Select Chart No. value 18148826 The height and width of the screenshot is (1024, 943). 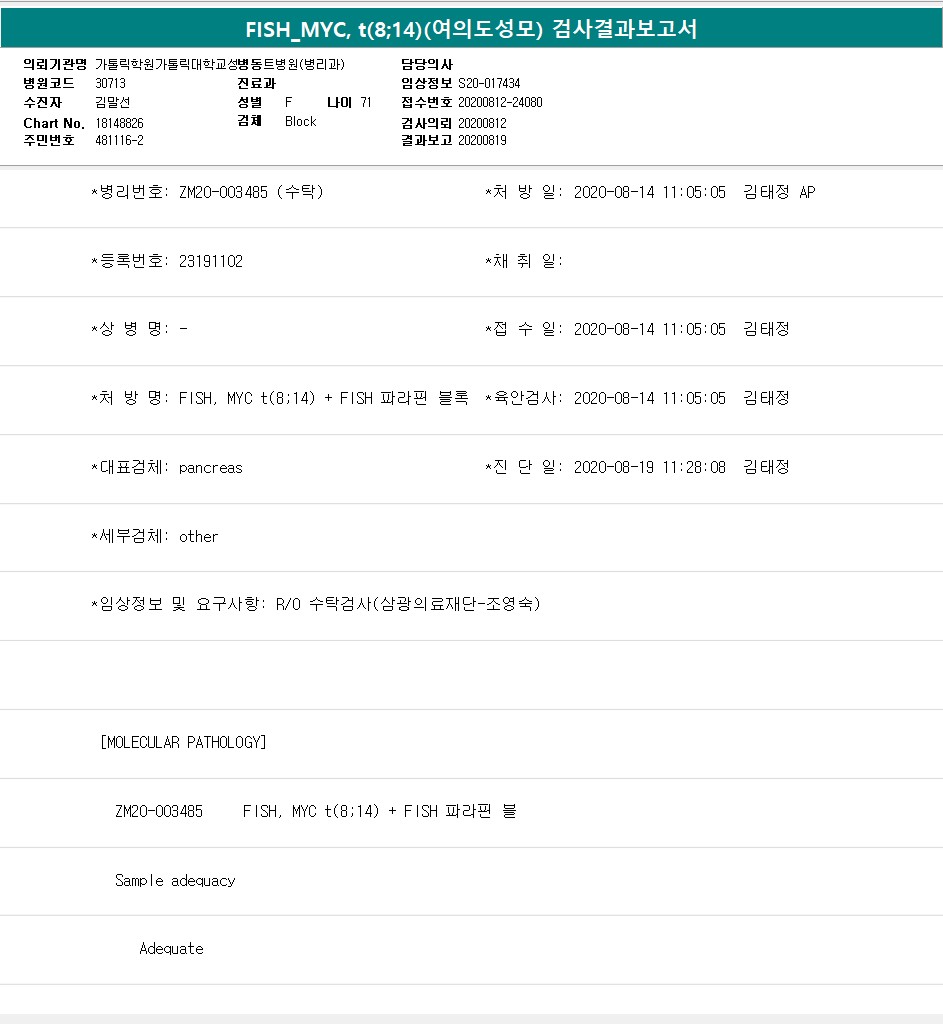point(120,123)
